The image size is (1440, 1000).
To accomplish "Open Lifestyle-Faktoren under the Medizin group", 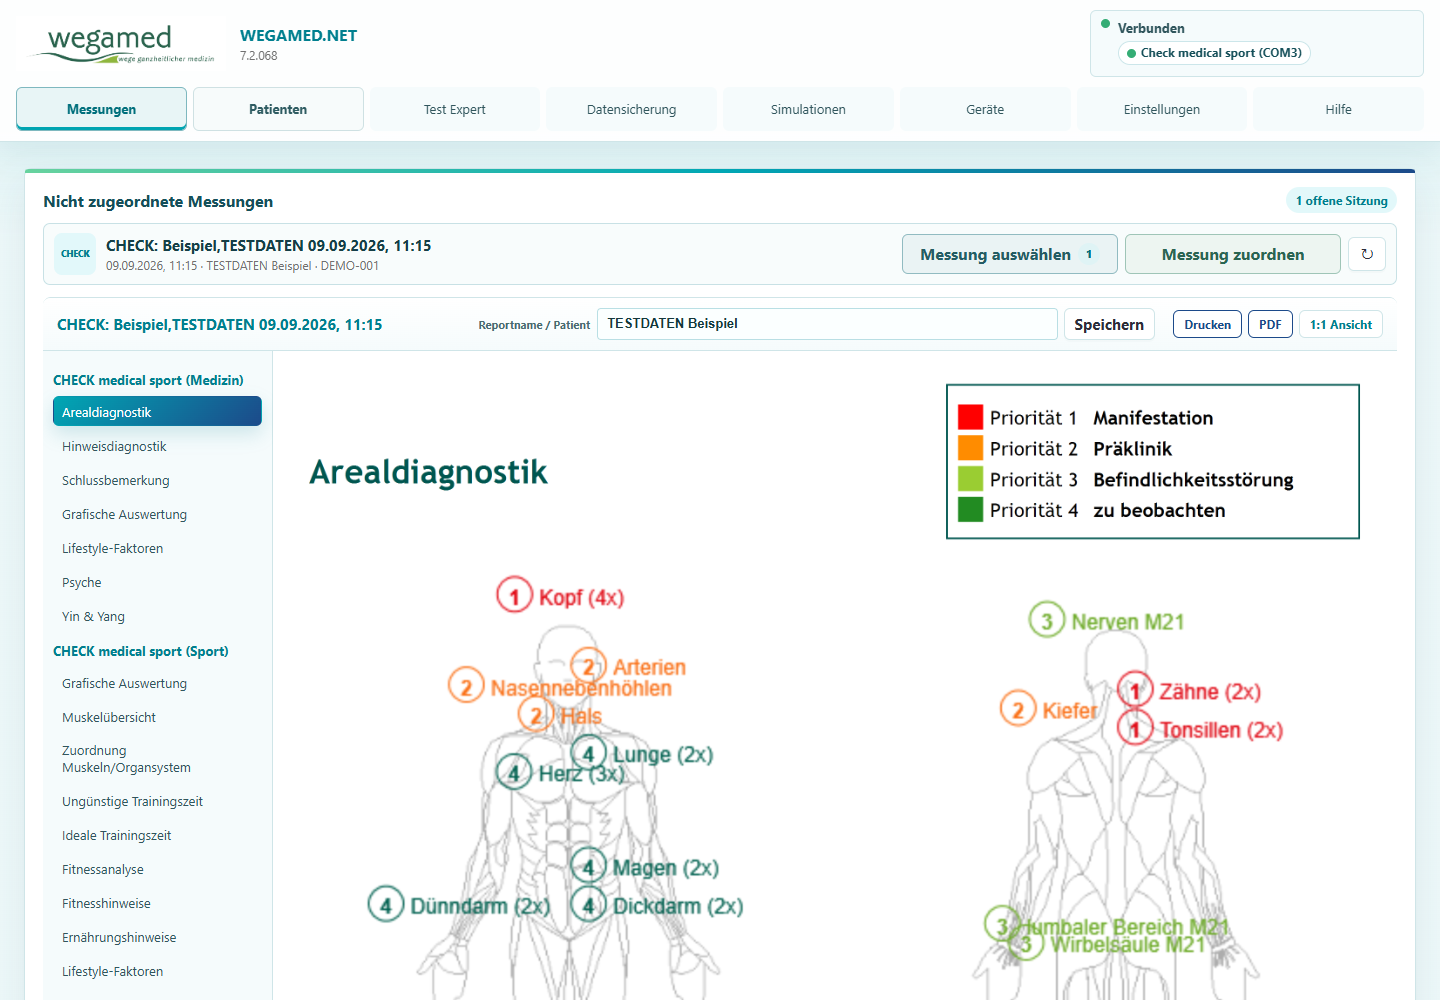I will click(157, 548).
